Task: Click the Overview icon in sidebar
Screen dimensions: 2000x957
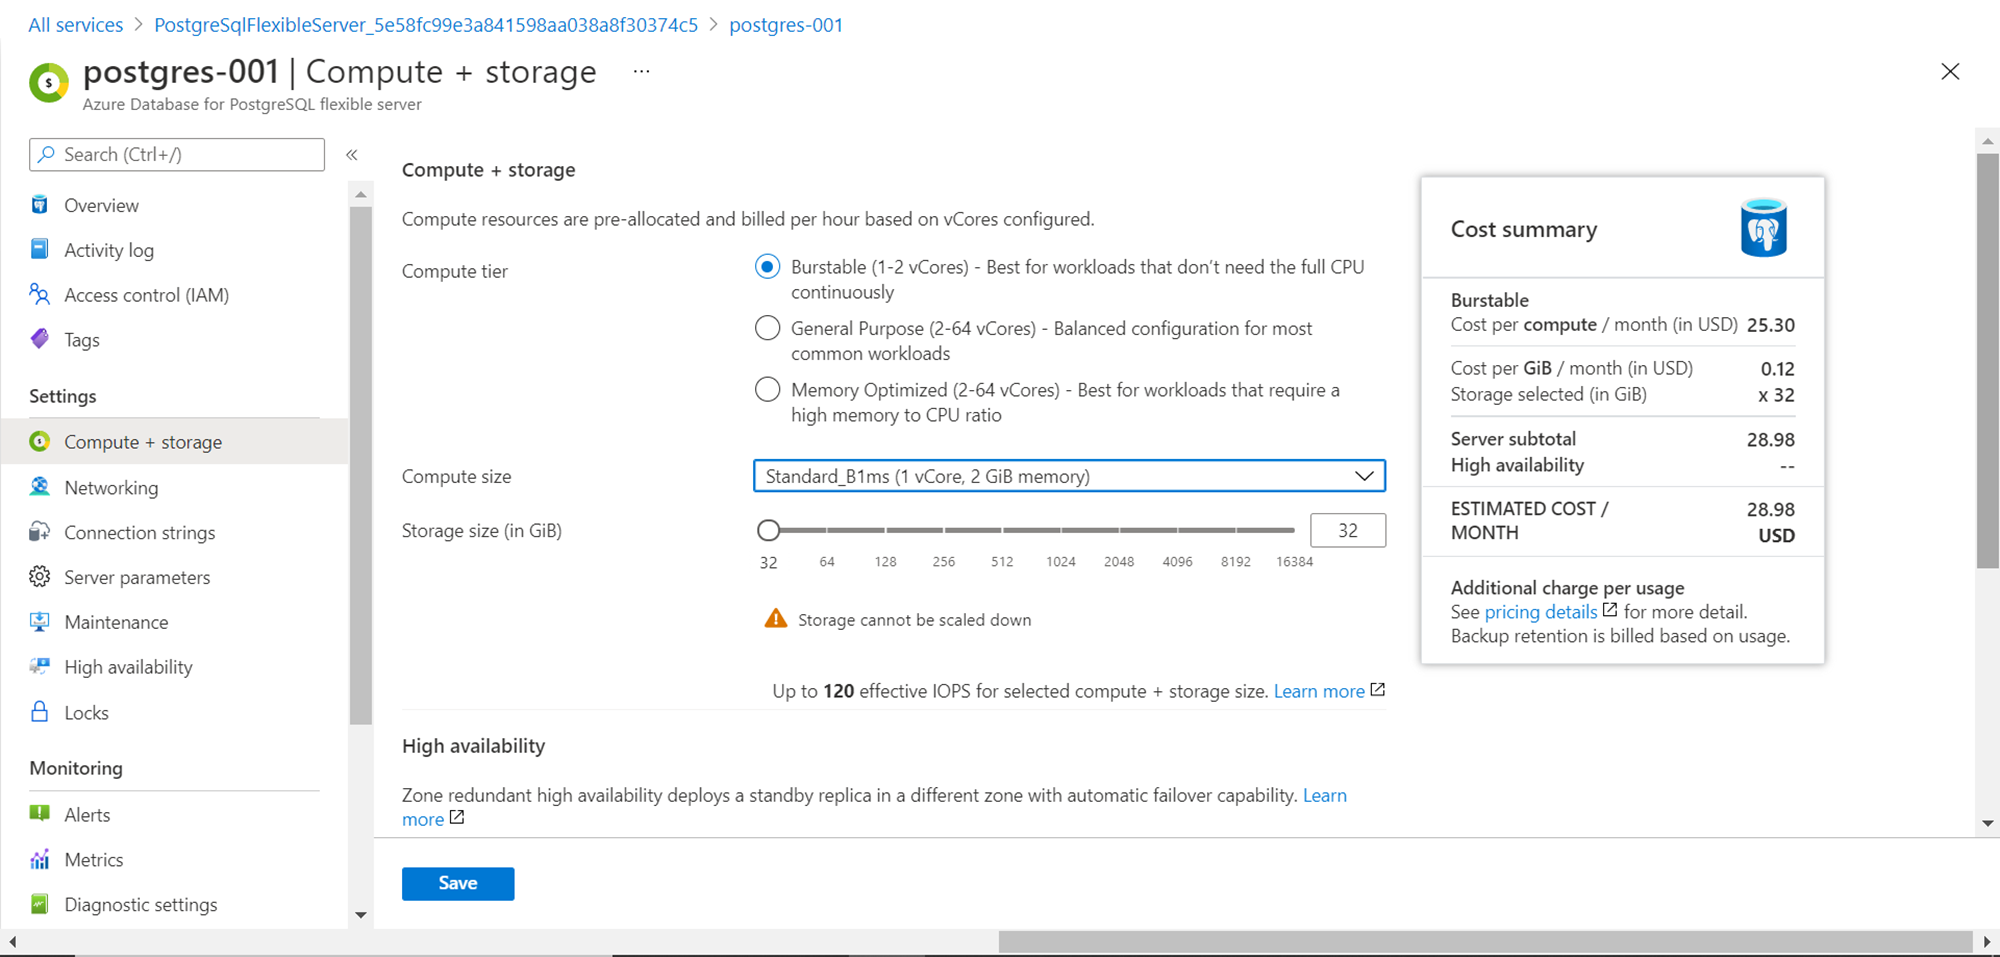Action: pos(40,205)
